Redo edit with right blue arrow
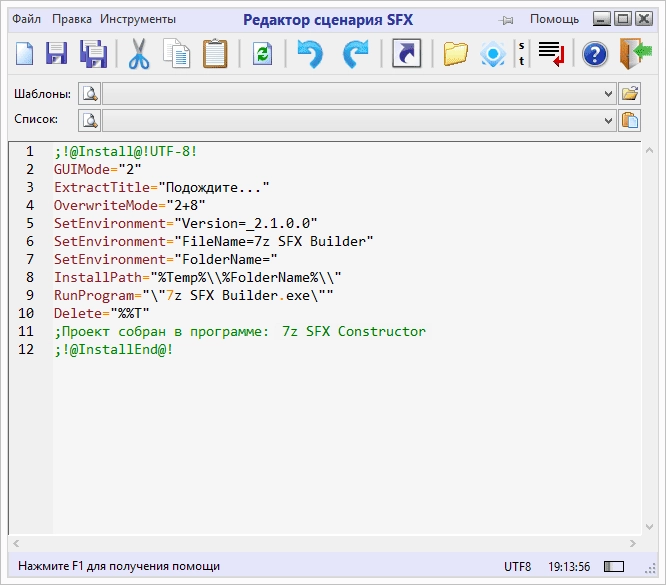Screen dimensions: 666x585 point(355,54)
